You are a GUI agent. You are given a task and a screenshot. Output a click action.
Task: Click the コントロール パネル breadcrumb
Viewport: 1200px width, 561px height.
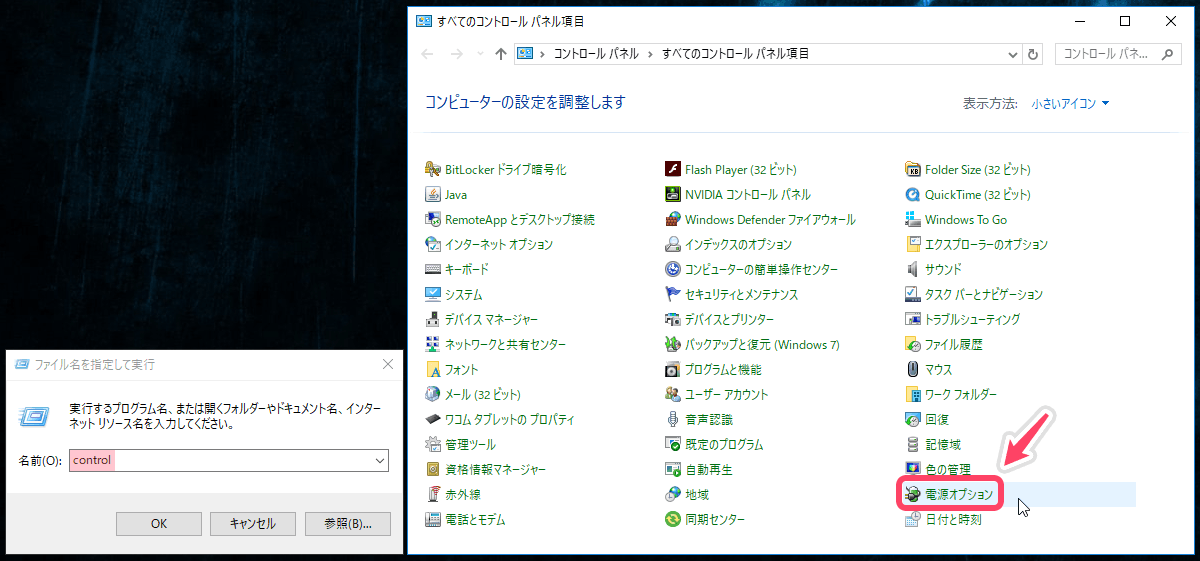coord(596,54)
